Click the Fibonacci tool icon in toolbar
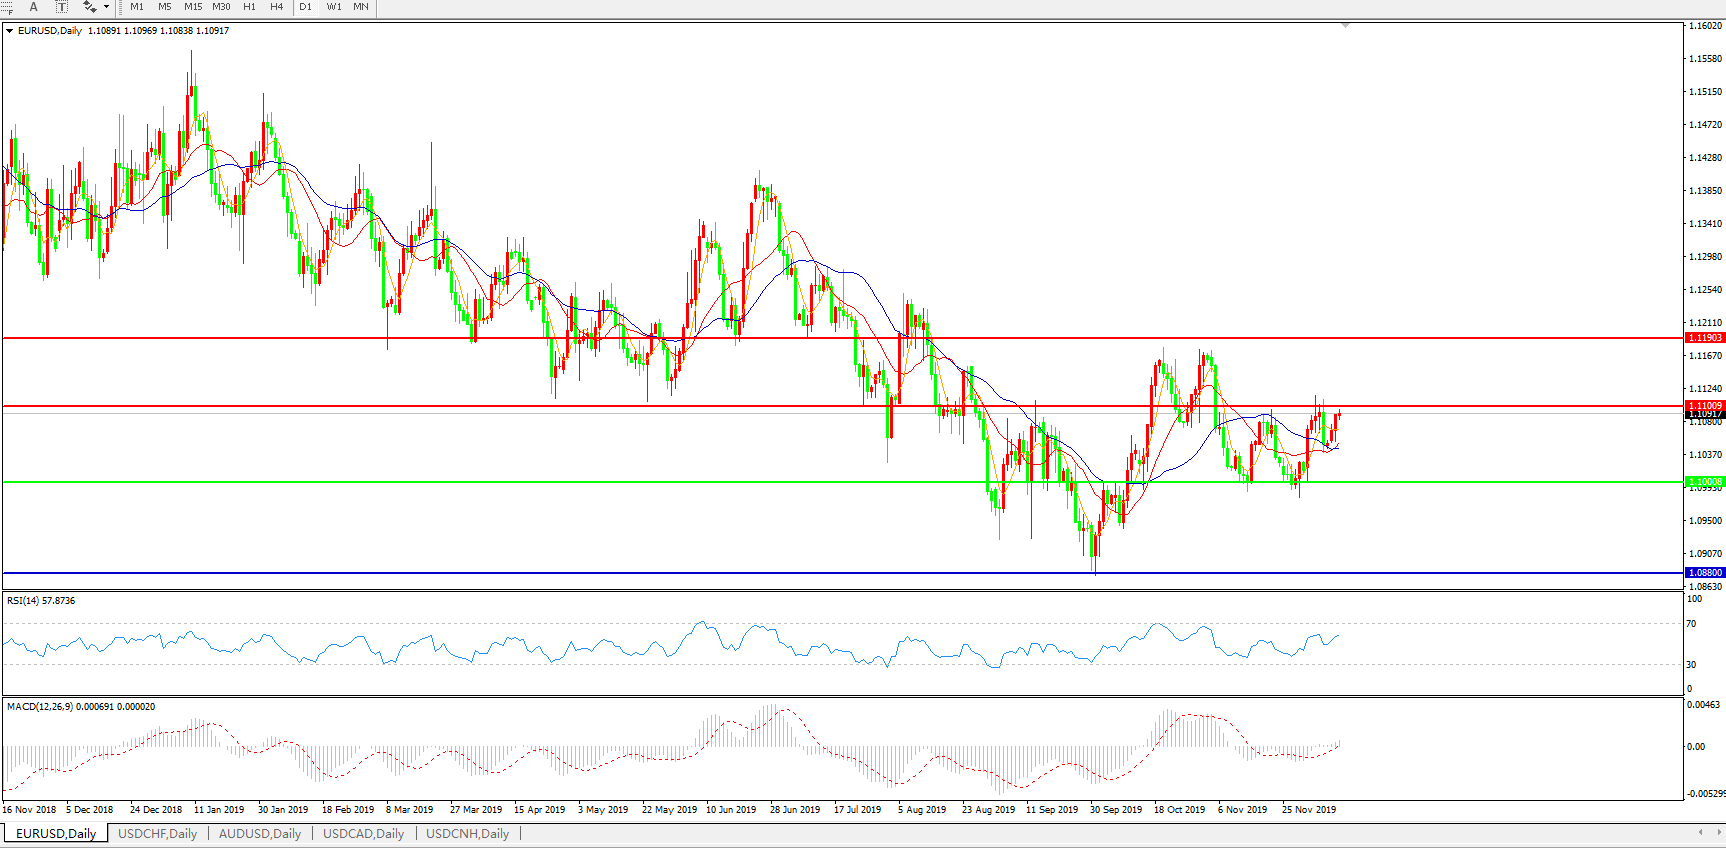The width and height of the screenshot is (1726, 848). coord(6,7)
